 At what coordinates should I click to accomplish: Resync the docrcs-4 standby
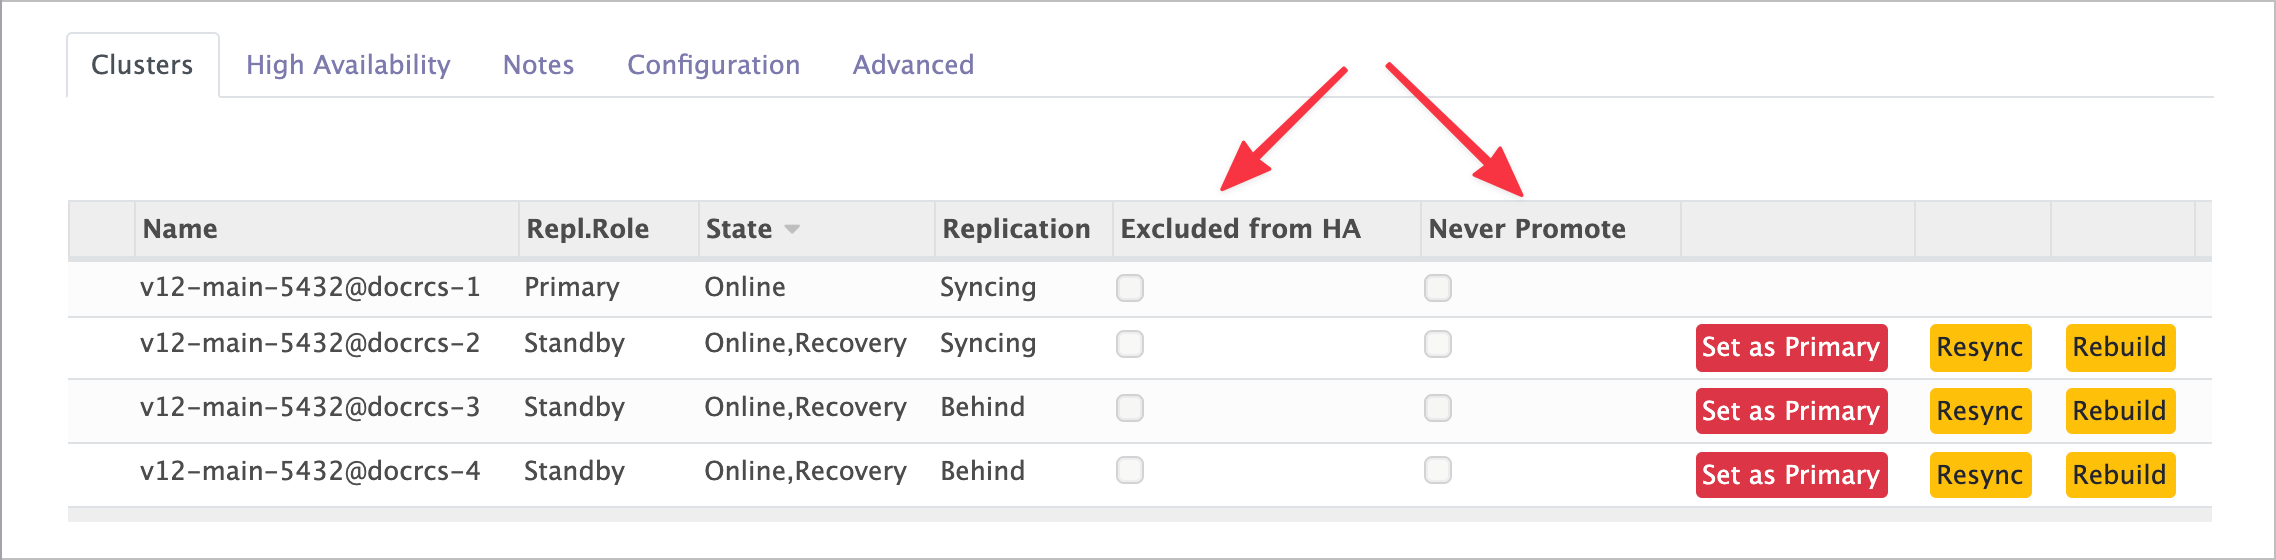point(1980,475)
